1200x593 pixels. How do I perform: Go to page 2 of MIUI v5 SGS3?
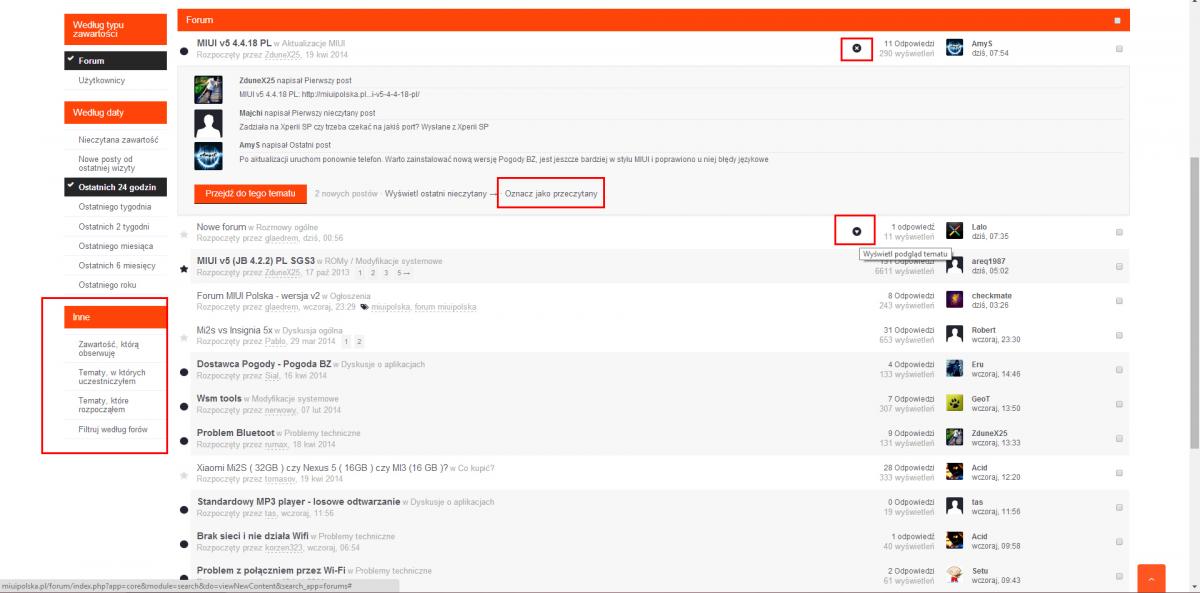click(x=373, y=273)
